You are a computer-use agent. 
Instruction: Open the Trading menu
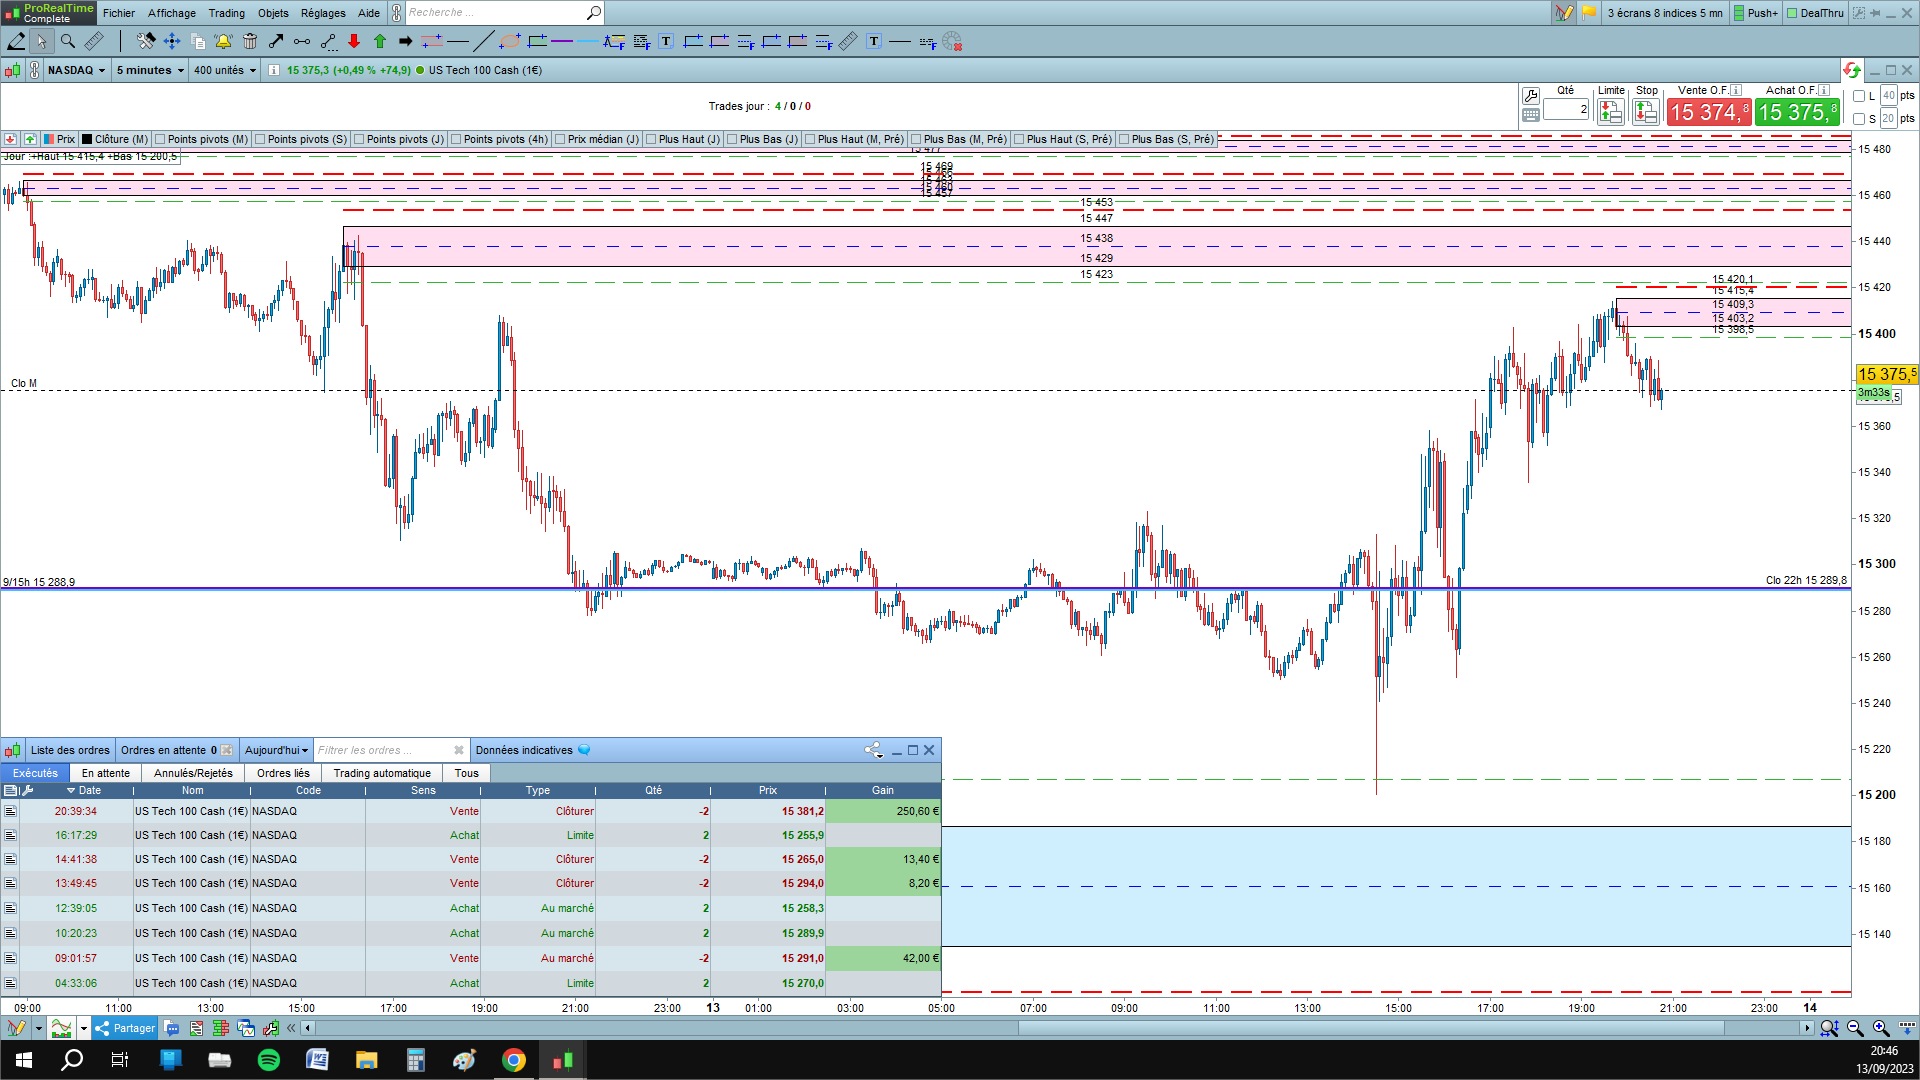226,13
